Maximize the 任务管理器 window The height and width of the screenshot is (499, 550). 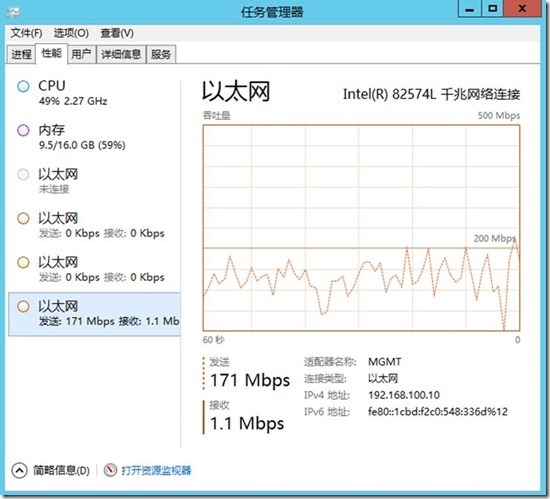point(492,9)
